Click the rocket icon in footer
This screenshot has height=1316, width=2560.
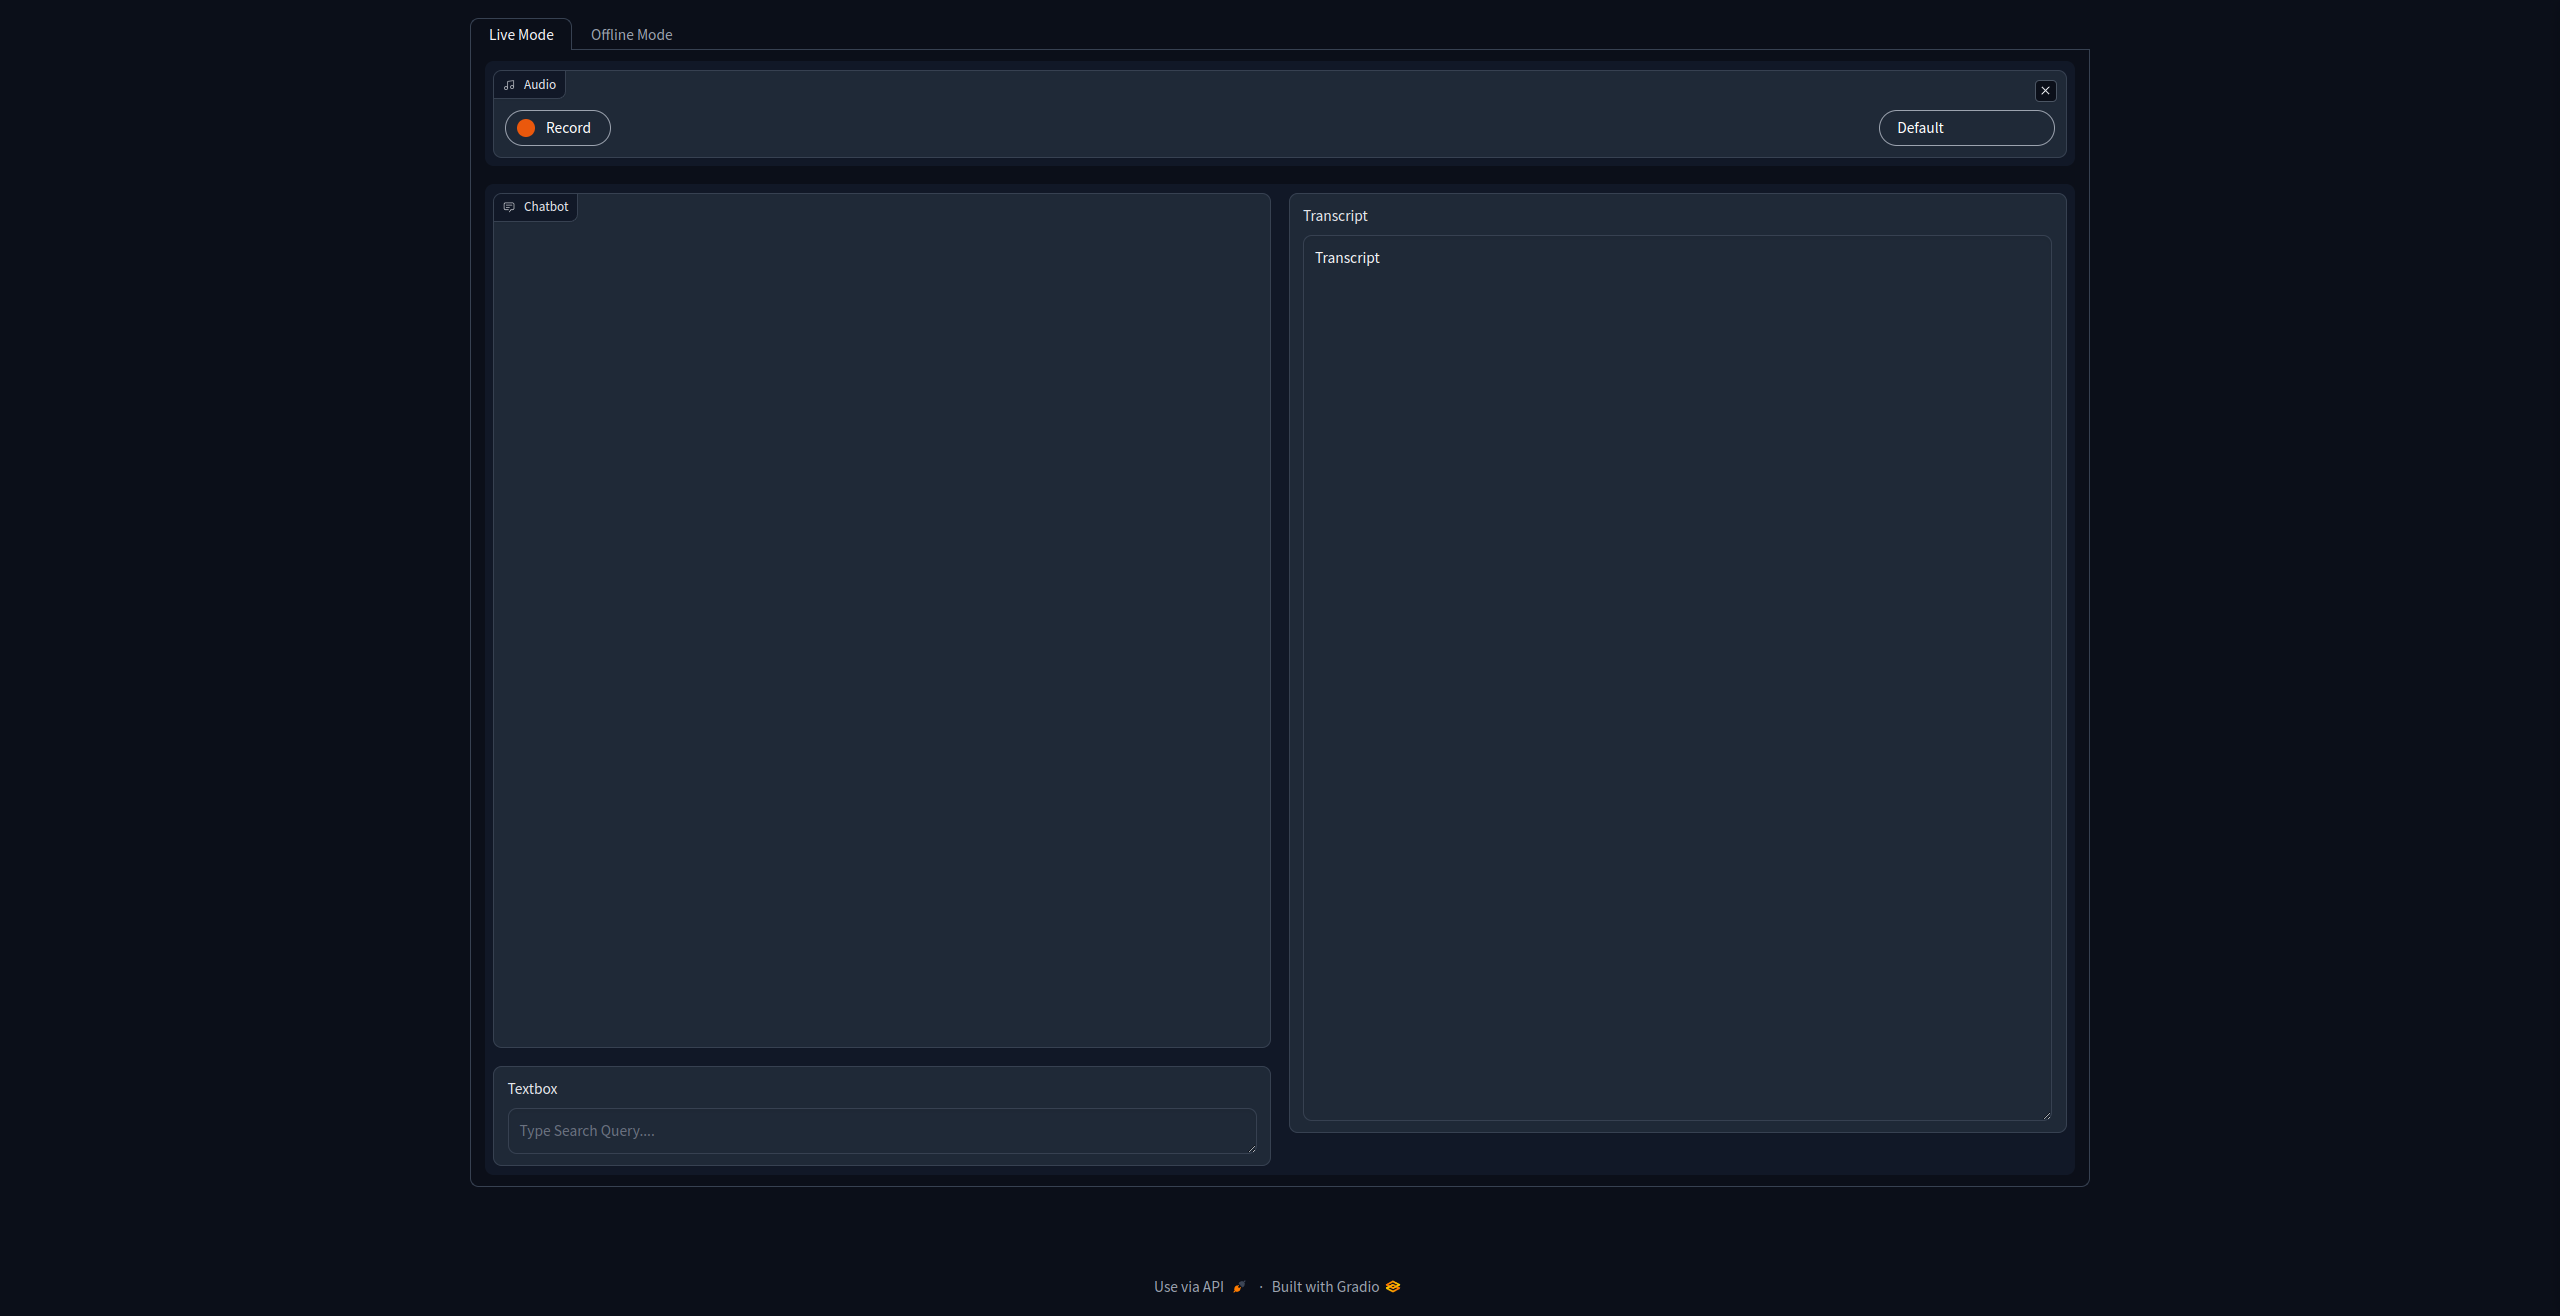click(x=1239, y=1287)
